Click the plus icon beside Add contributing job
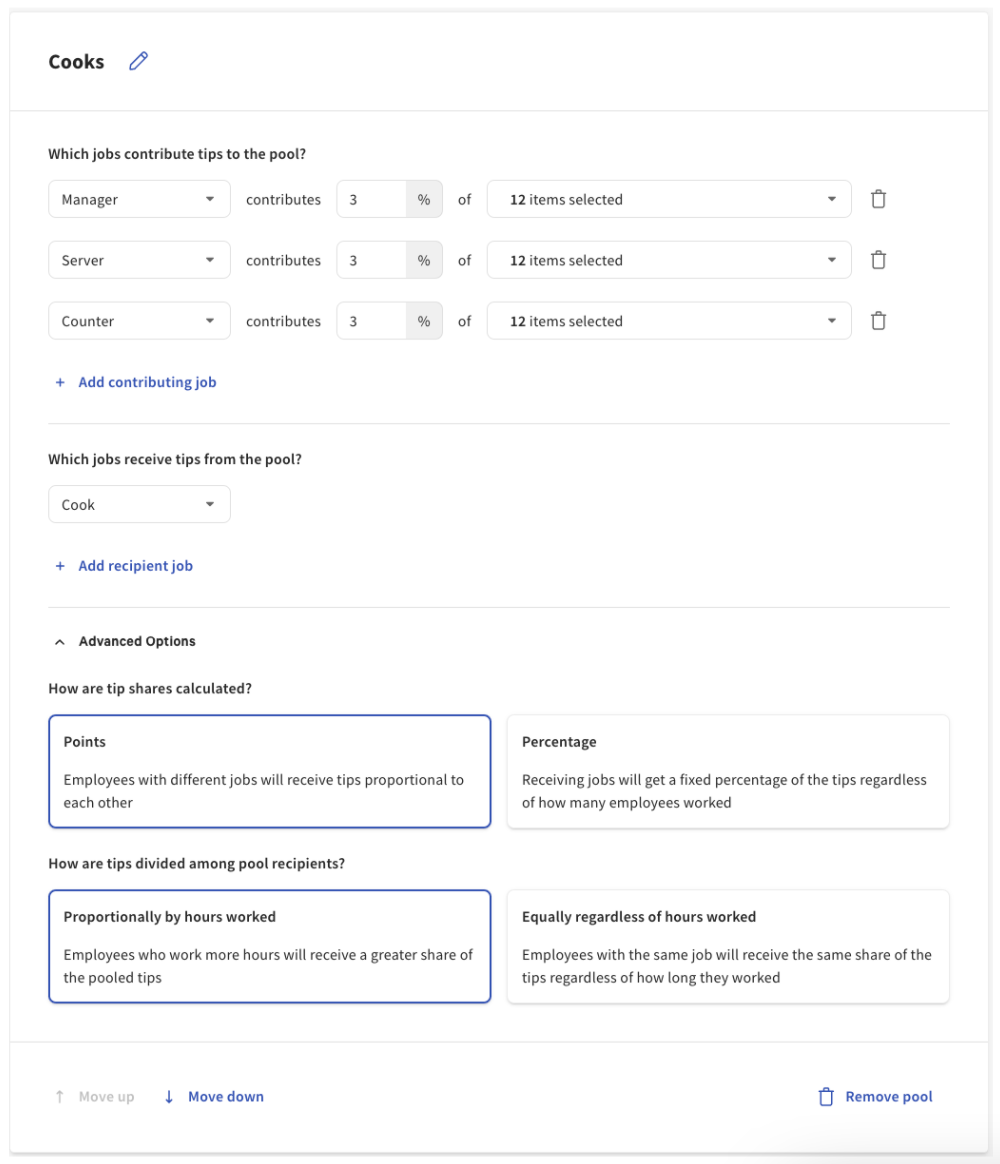Image resolution: width=1000 pixels, height=1164 pixels. pyautogui.click(x=59, y=382)
